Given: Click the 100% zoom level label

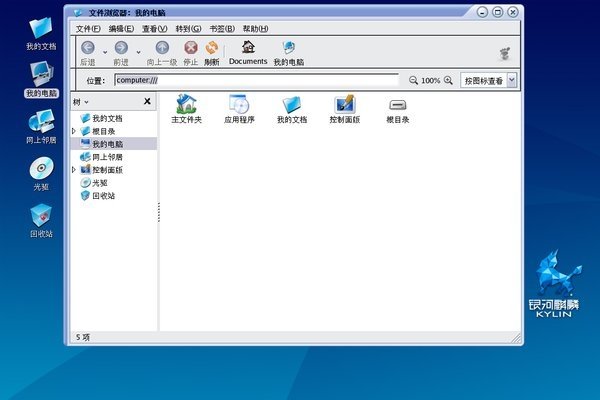Looking at the screenshot, I should pos(430,81).
